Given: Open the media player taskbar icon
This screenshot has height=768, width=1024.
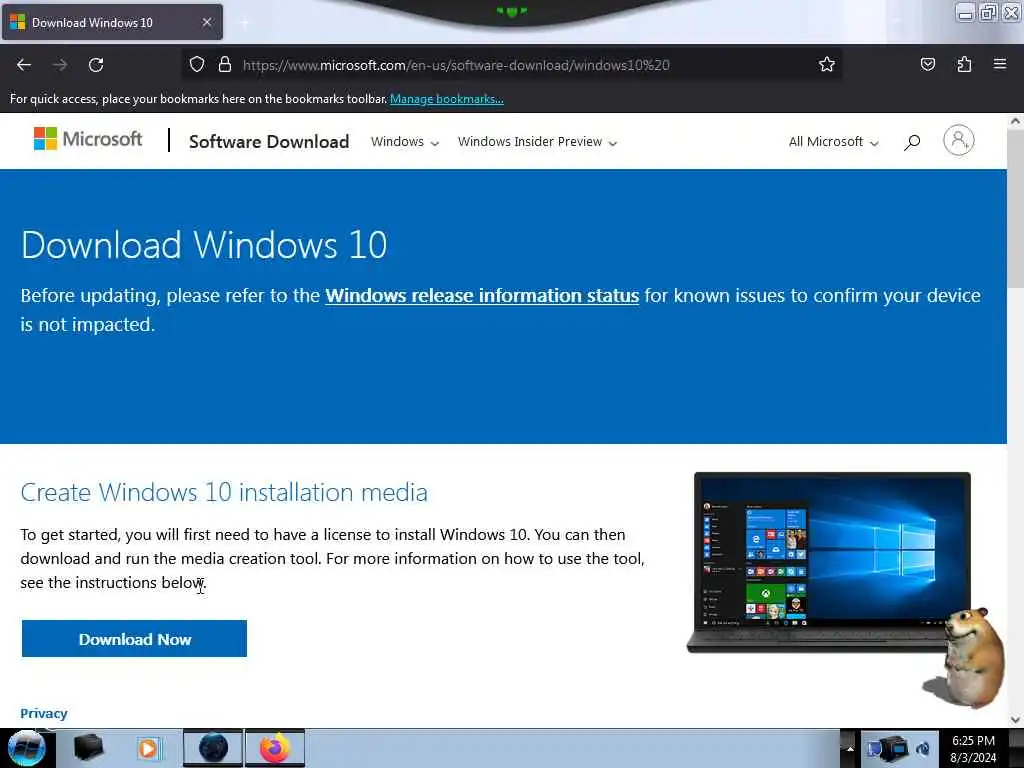Looking at the screenshot, I should tap(148, 748).
